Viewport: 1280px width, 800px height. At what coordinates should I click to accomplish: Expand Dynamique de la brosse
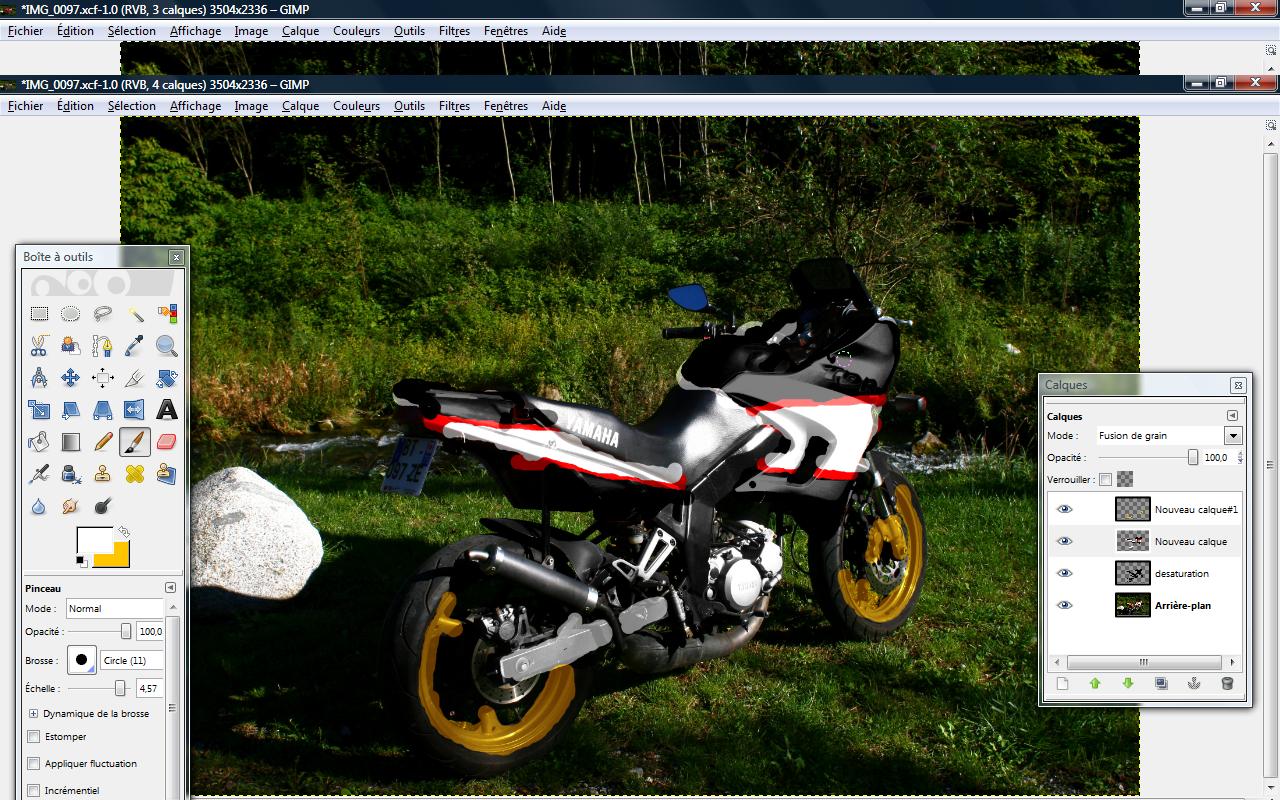(33, 714)
